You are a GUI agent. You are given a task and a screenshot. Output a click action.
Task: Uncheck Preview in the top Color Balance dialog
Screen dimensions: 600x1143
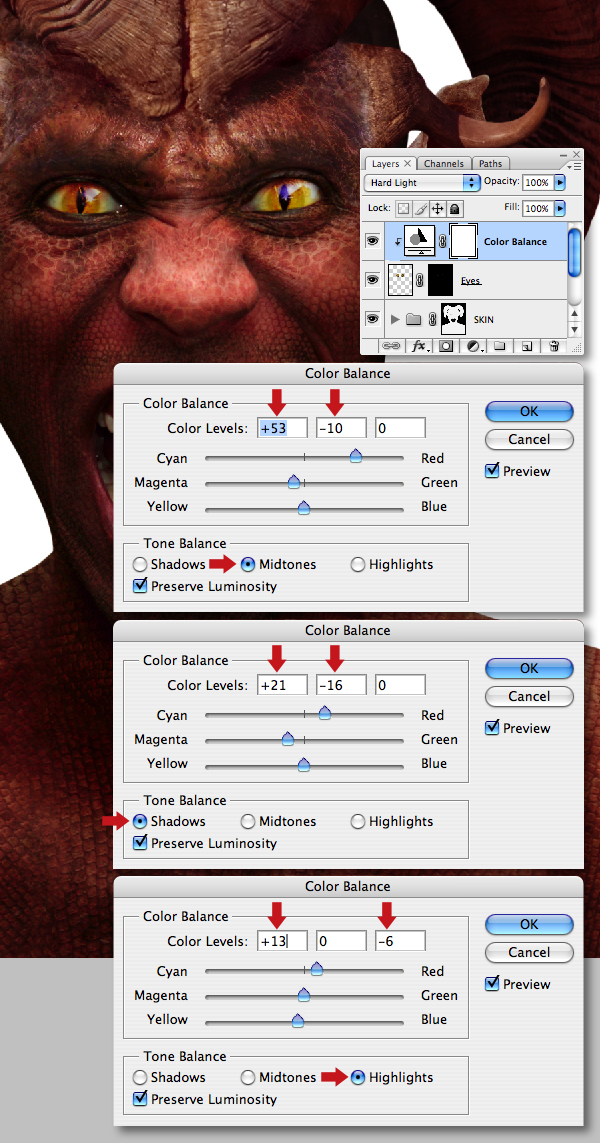(x=492, y=471)
